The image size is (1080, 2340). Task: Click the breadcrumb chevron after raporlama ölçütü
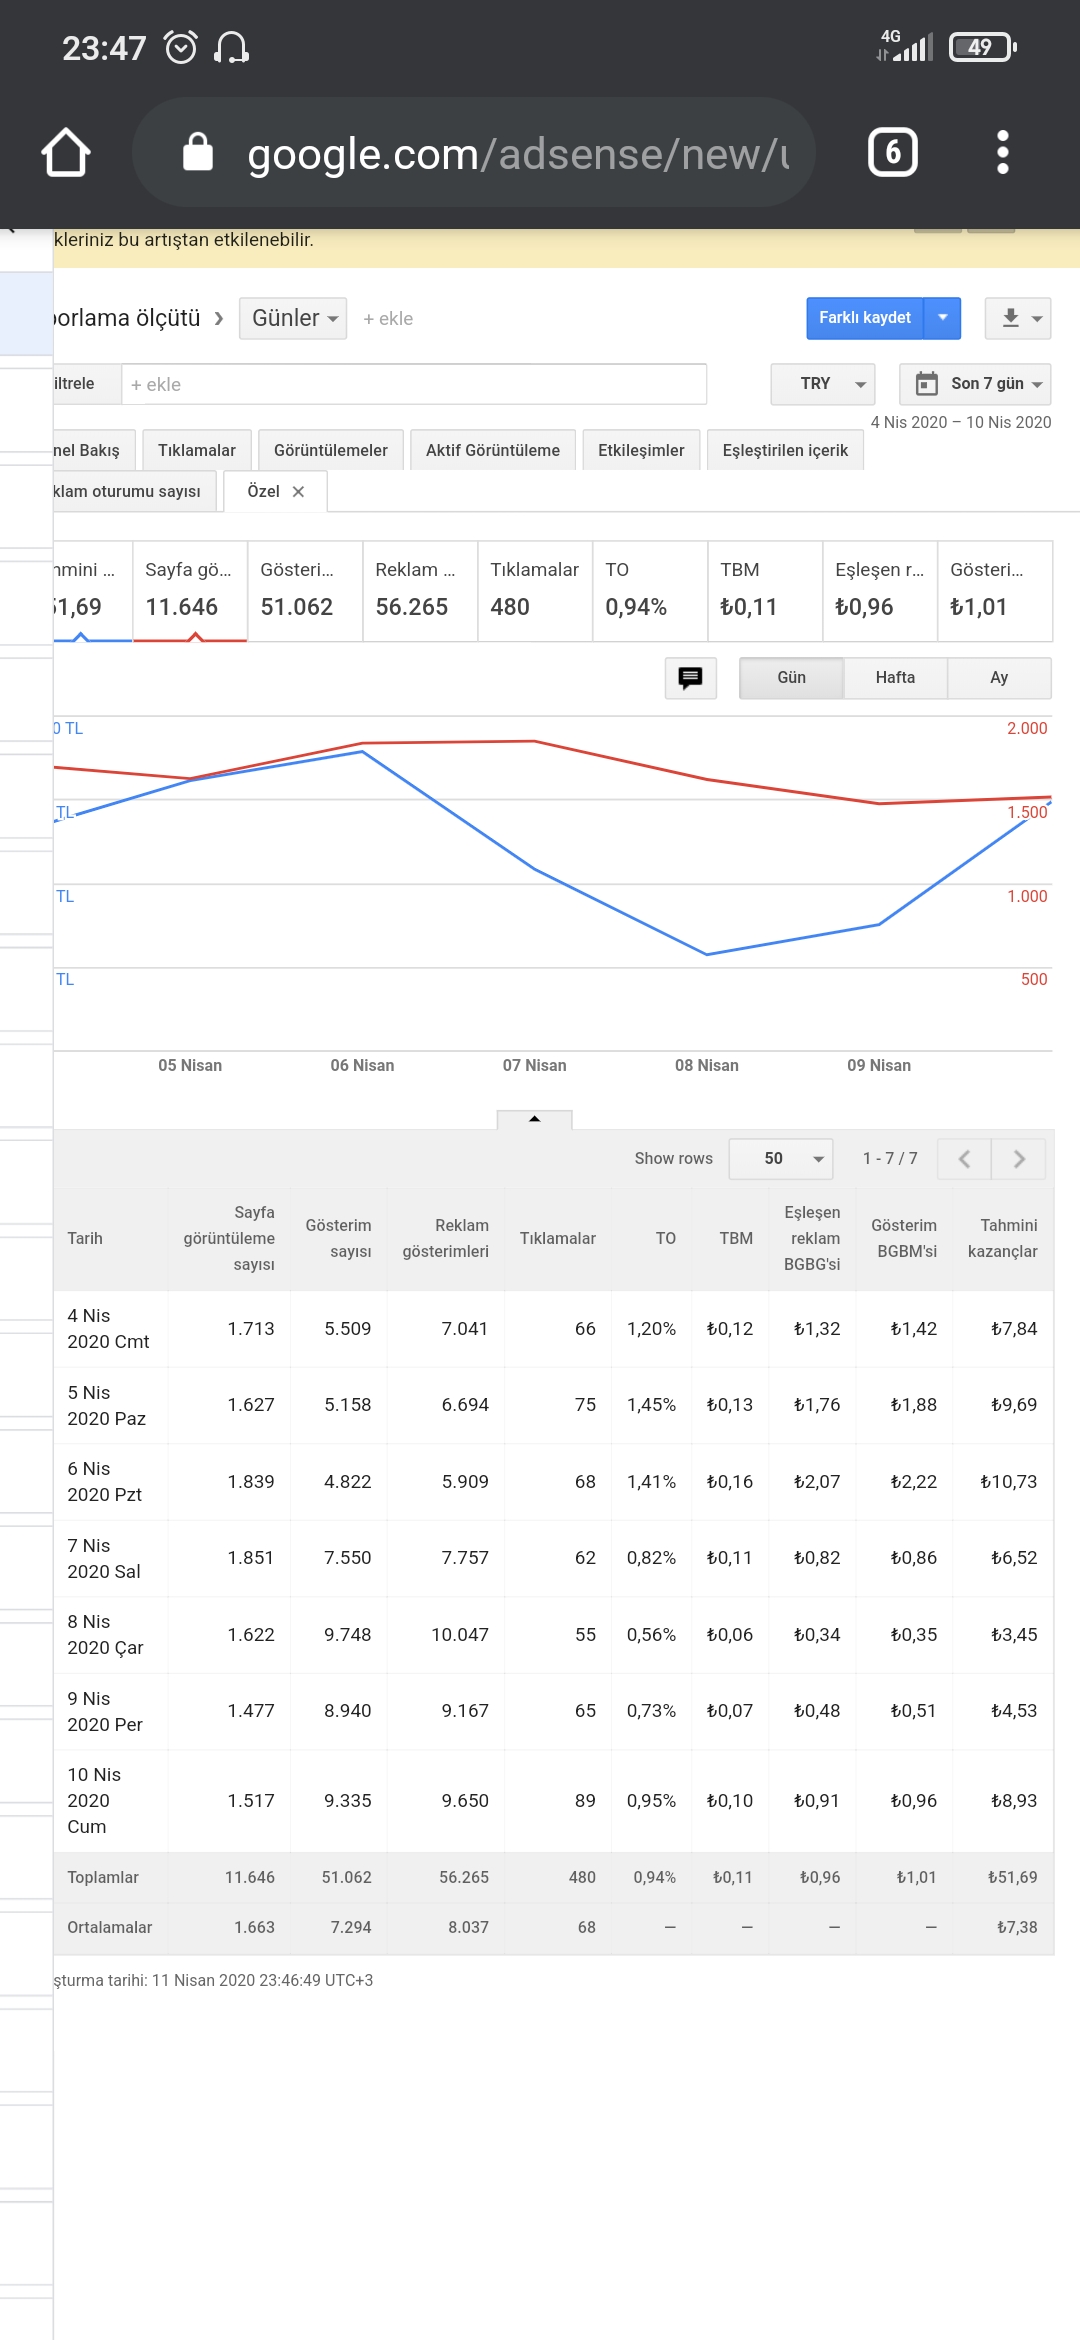tap(219, 318)
